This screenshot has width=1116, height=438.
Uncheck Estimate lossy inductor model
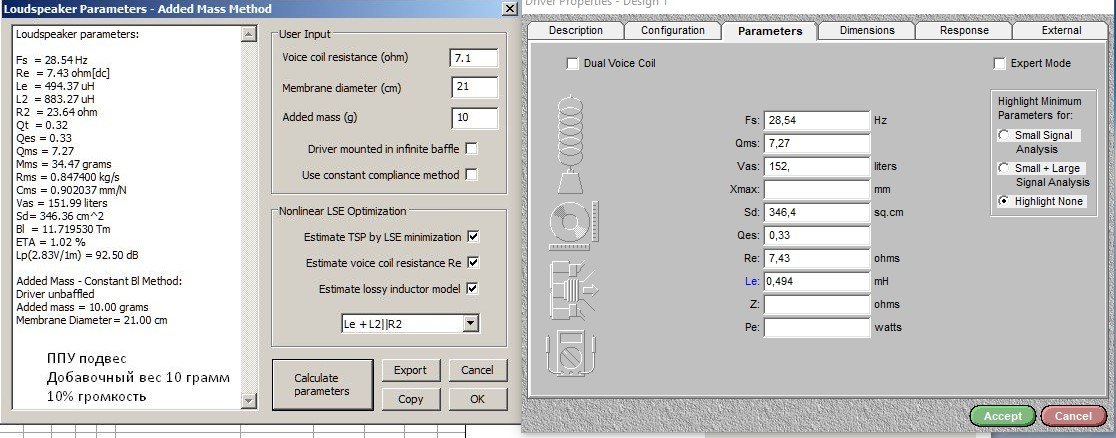[473, 289]
